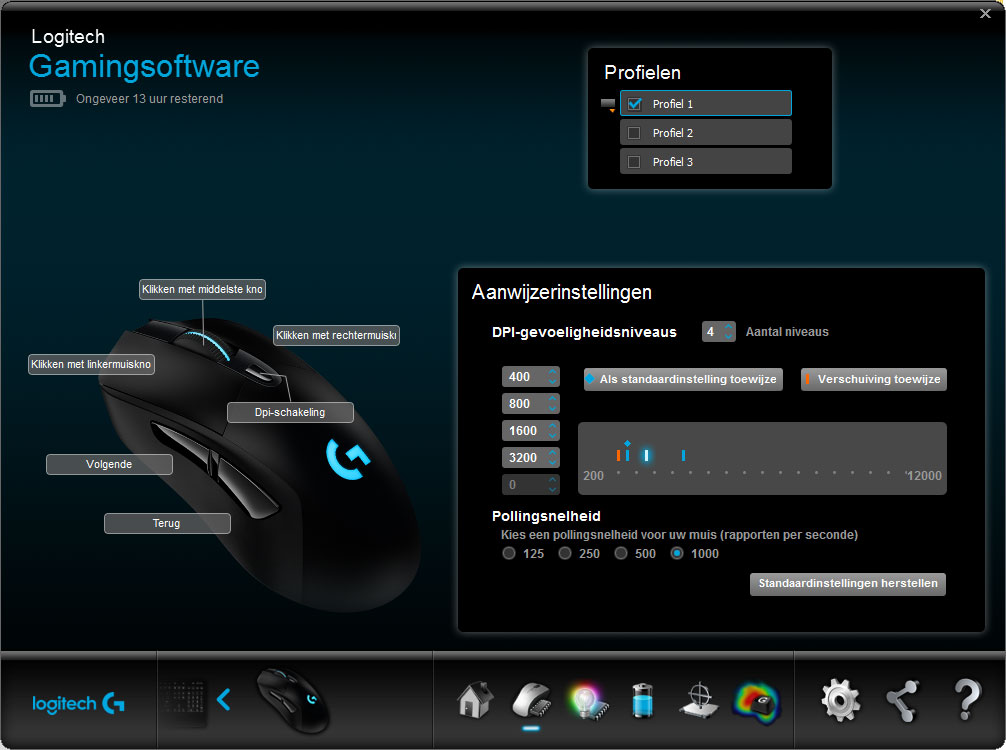The width and height of the screenshot is (1006, 750).
Task: Select polling rate 250
Action: click(x=565, y=553)
